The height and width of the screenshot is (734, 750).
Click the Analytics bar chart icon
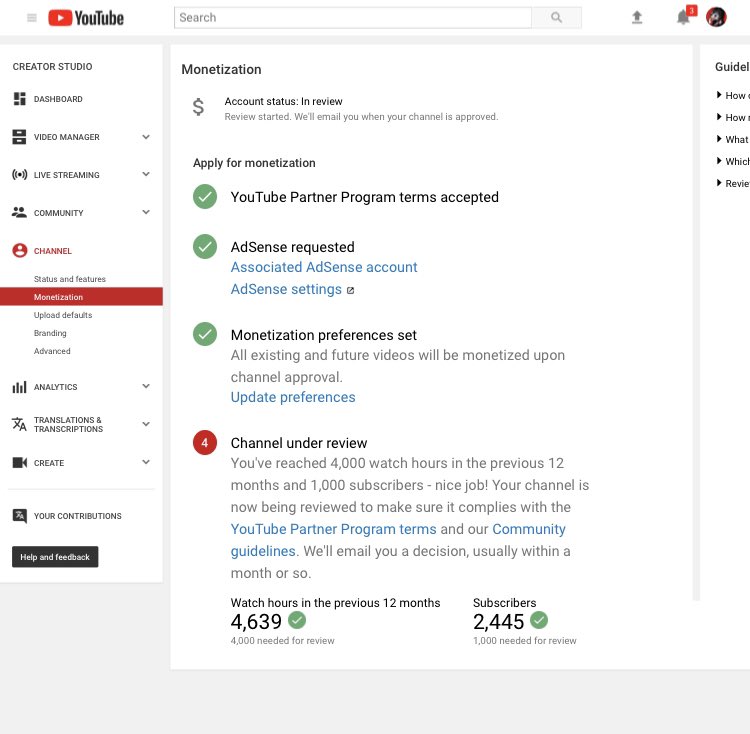coord(19,387)
